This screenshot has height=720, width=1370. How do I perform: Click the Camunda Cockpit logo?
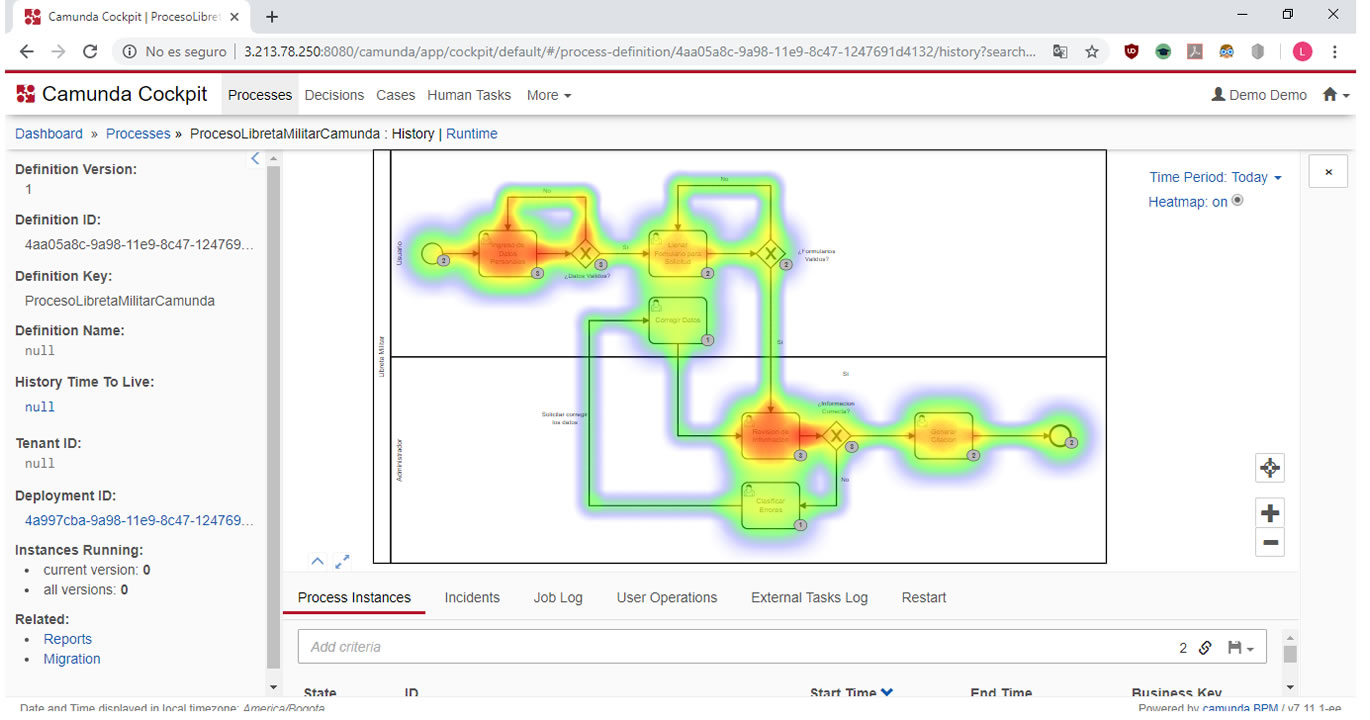click(x=112, y=94)
